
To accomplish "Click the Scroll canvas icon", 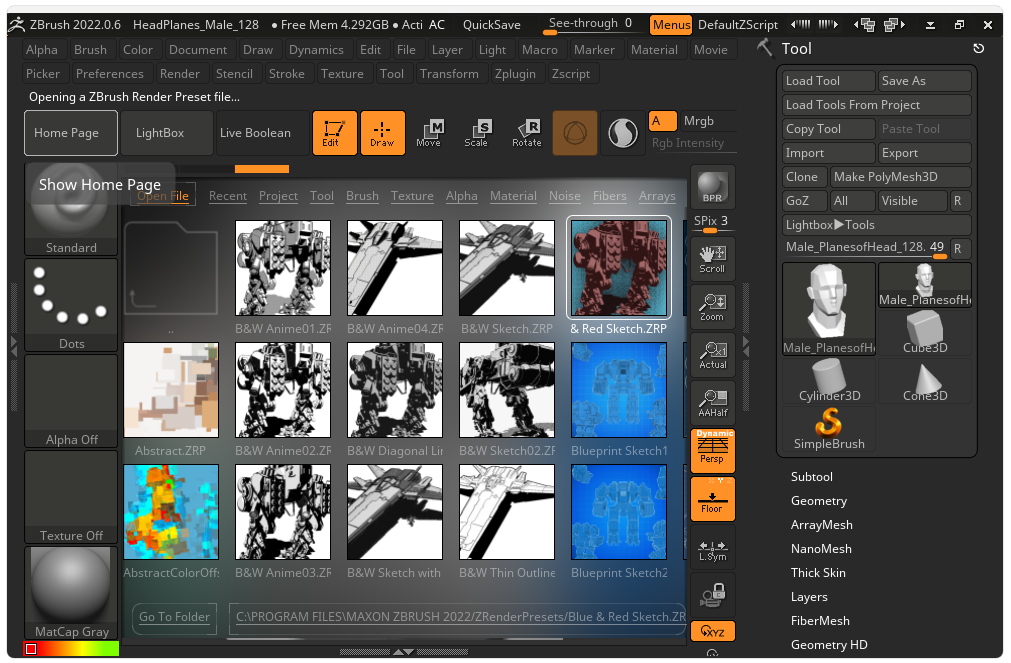I will click(712, 259).
